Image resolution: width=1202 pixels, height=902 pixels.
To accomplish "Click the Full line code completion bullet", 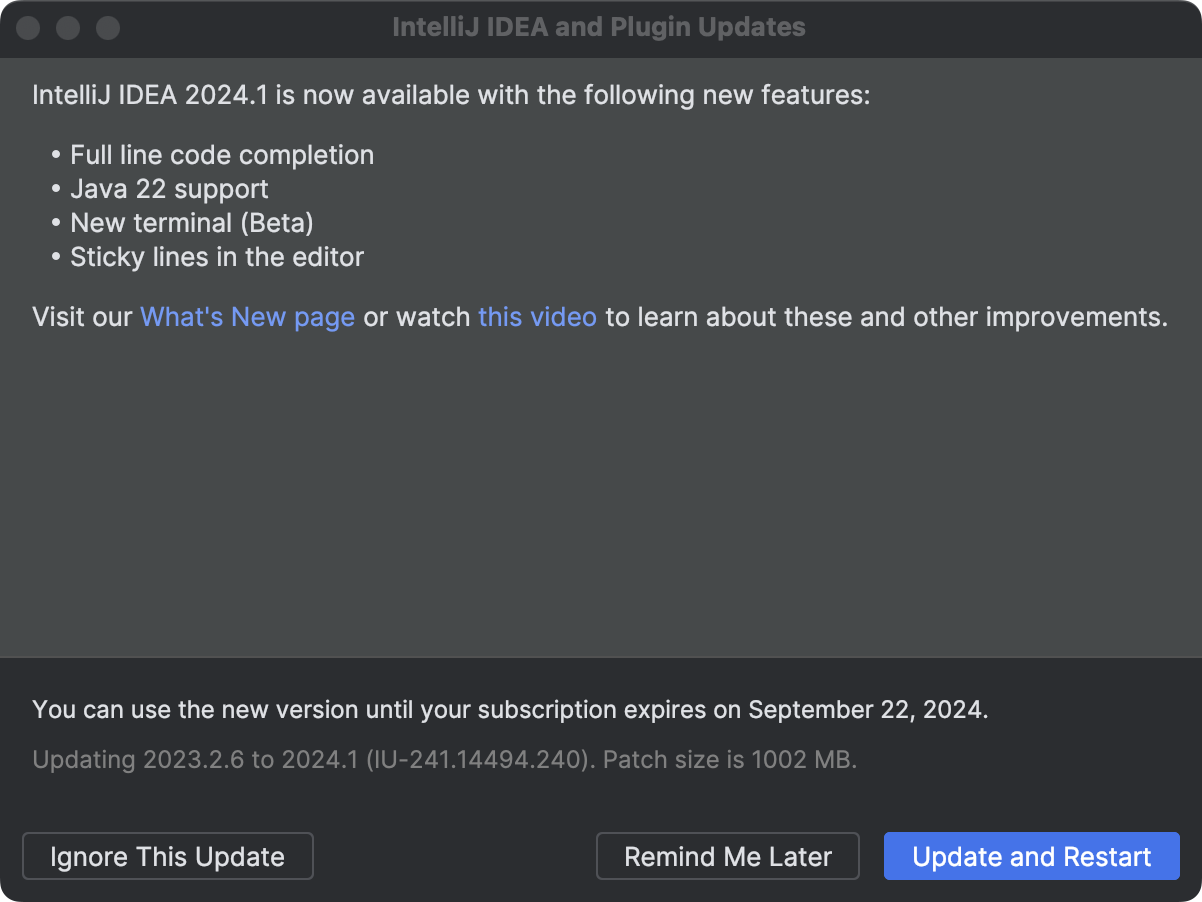I will coord(222,155).
